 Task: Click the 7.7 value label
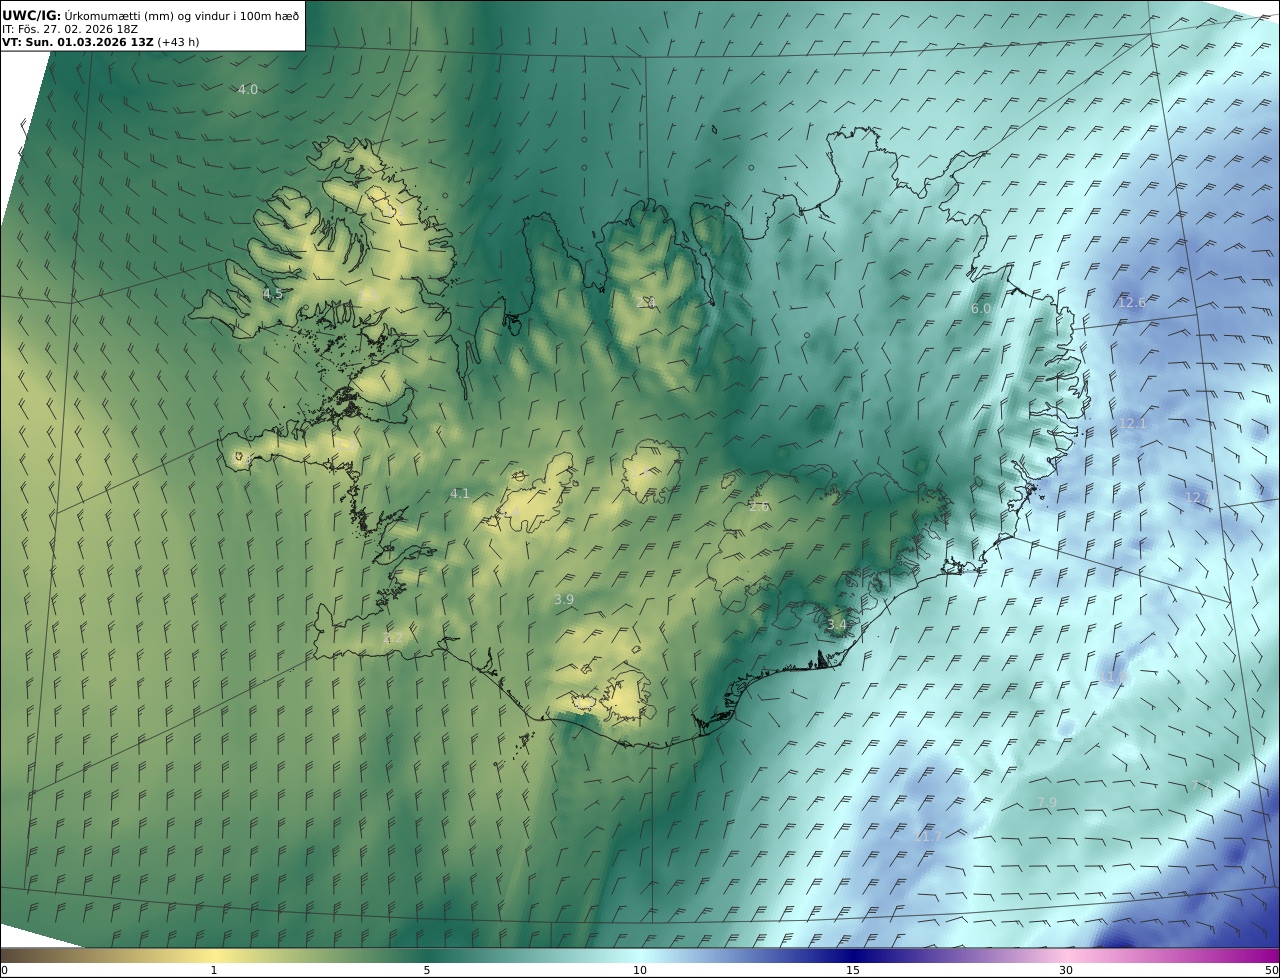pos(1201,785)
